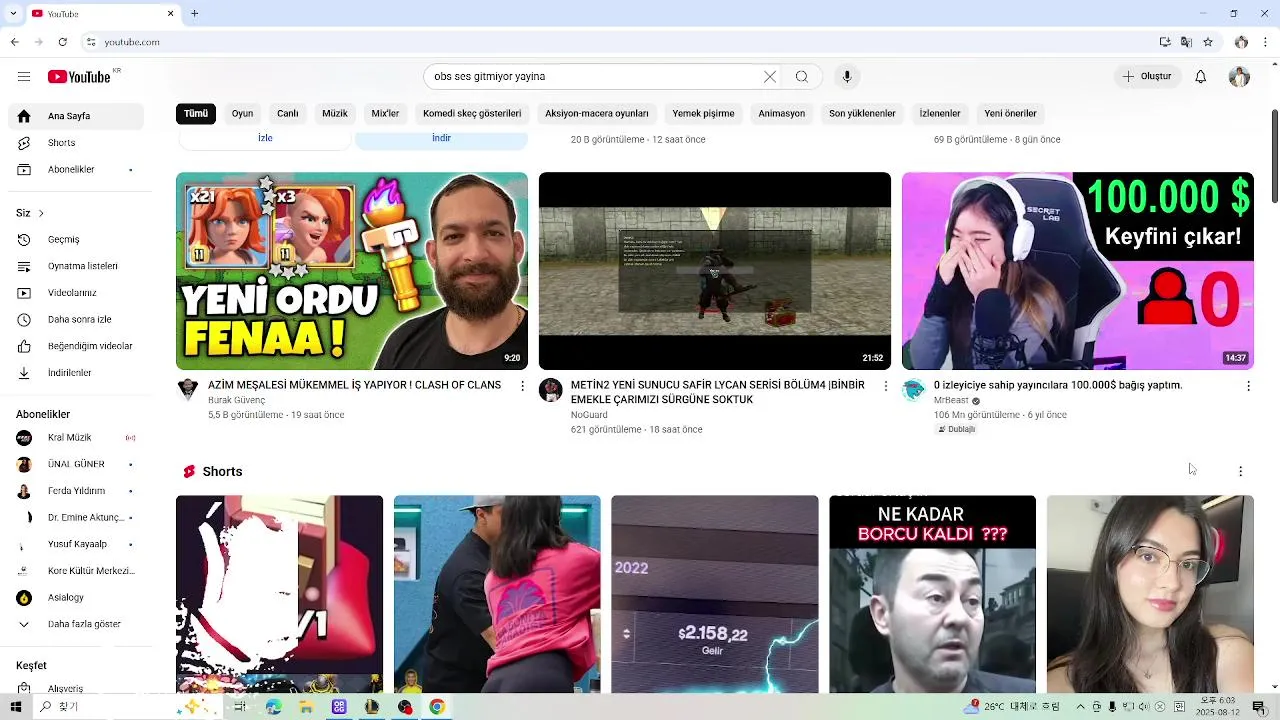This screenshot has width=1280, height=720.
Task: Select the Canlı filter chip
Action: click(x=288, y=113)
